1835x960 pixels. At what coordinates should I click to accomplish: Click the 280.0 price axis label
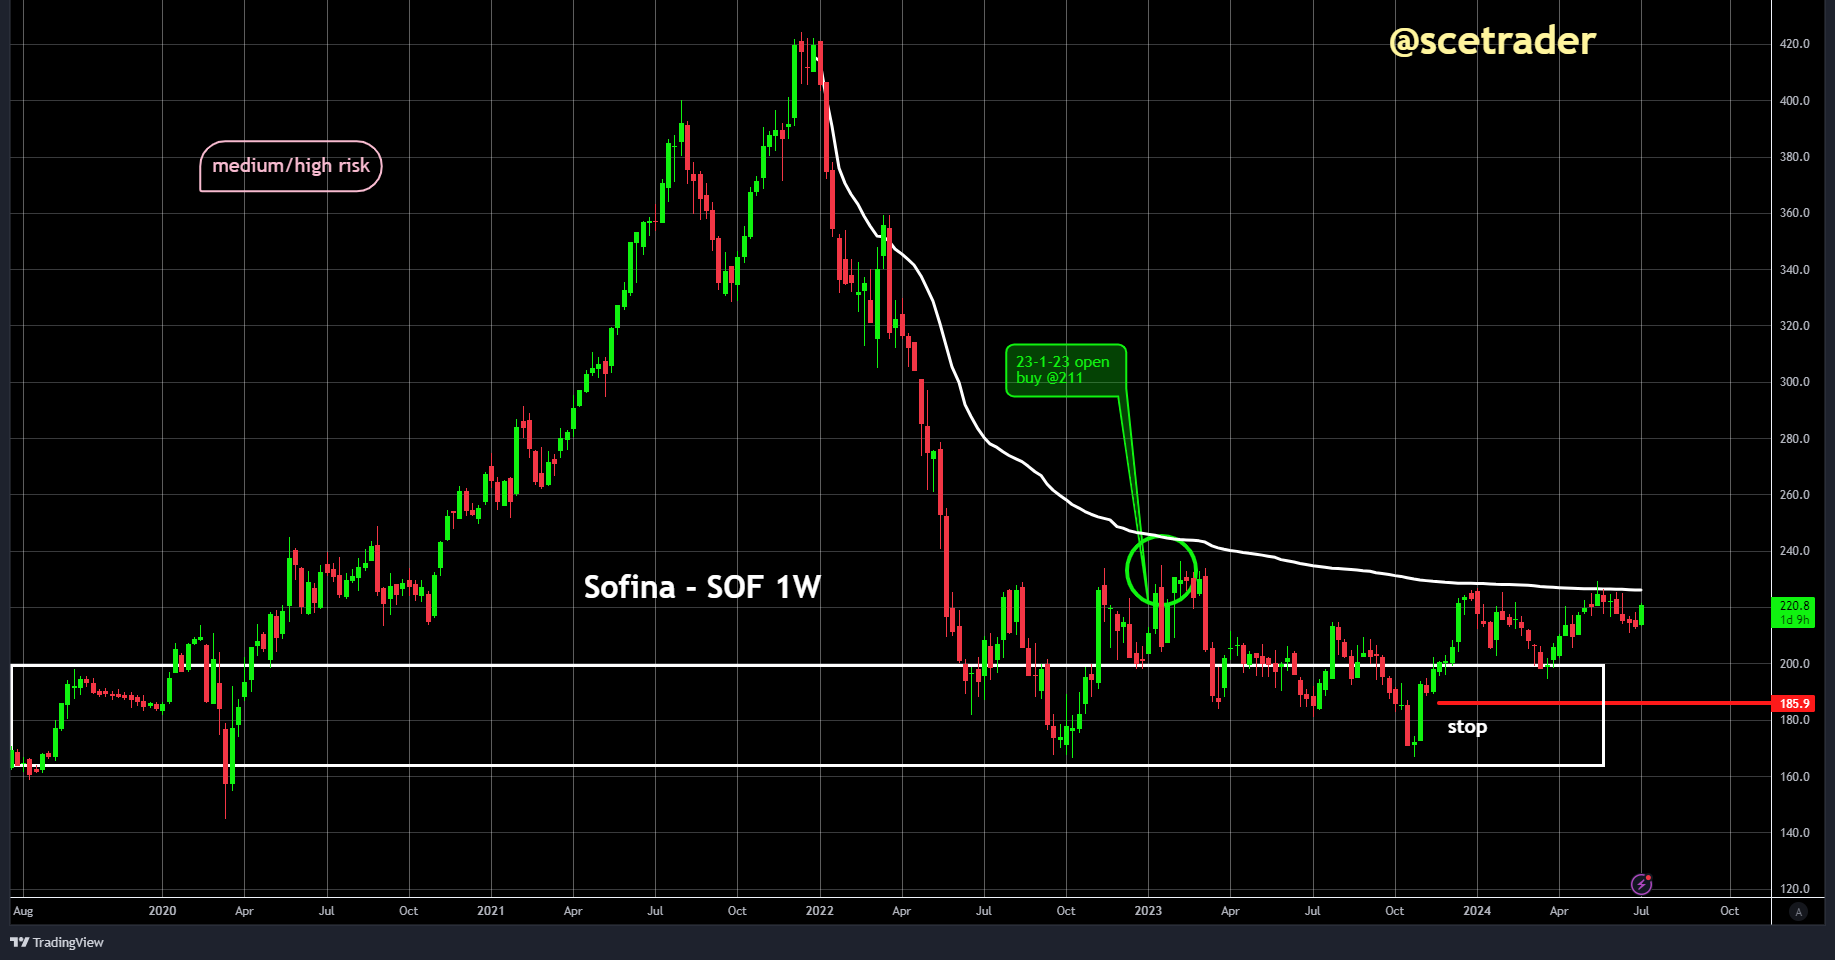point(1794,439)
